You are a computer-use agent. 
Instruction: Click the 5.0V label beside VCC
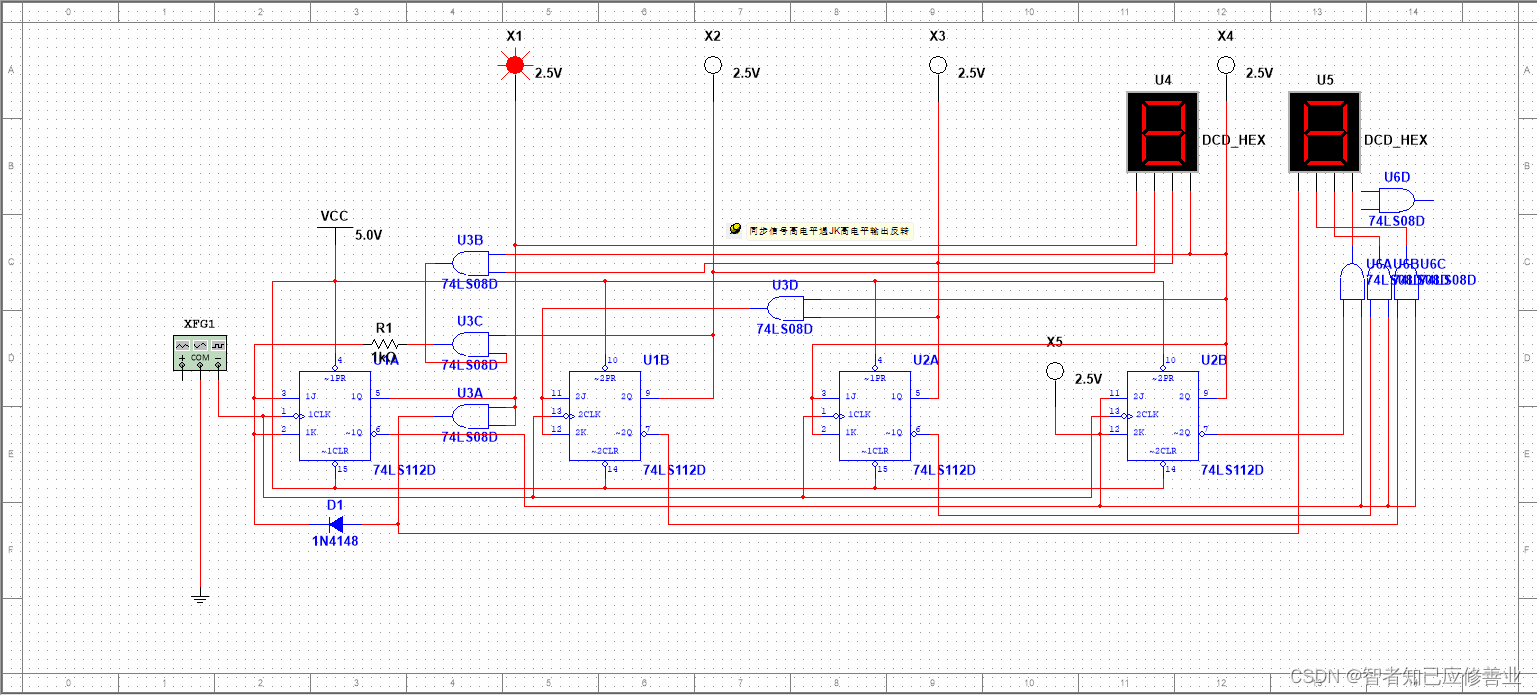pos(369,235)
